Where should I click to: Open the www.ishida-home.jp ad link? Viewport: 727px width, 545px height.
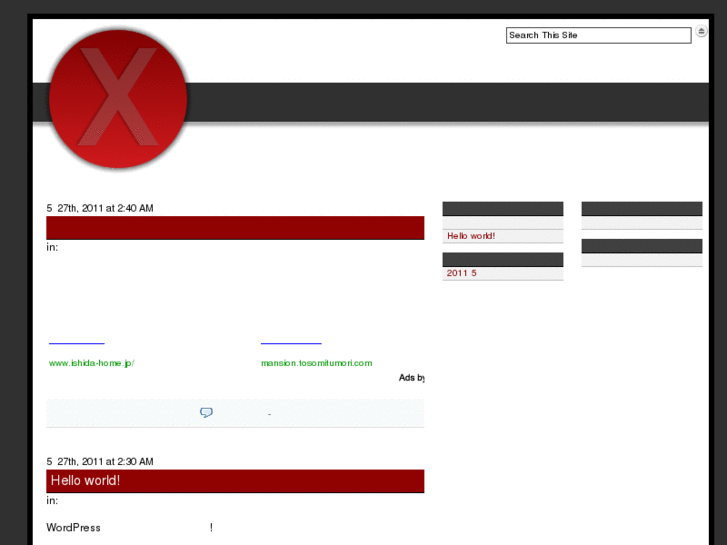point(92,363)
